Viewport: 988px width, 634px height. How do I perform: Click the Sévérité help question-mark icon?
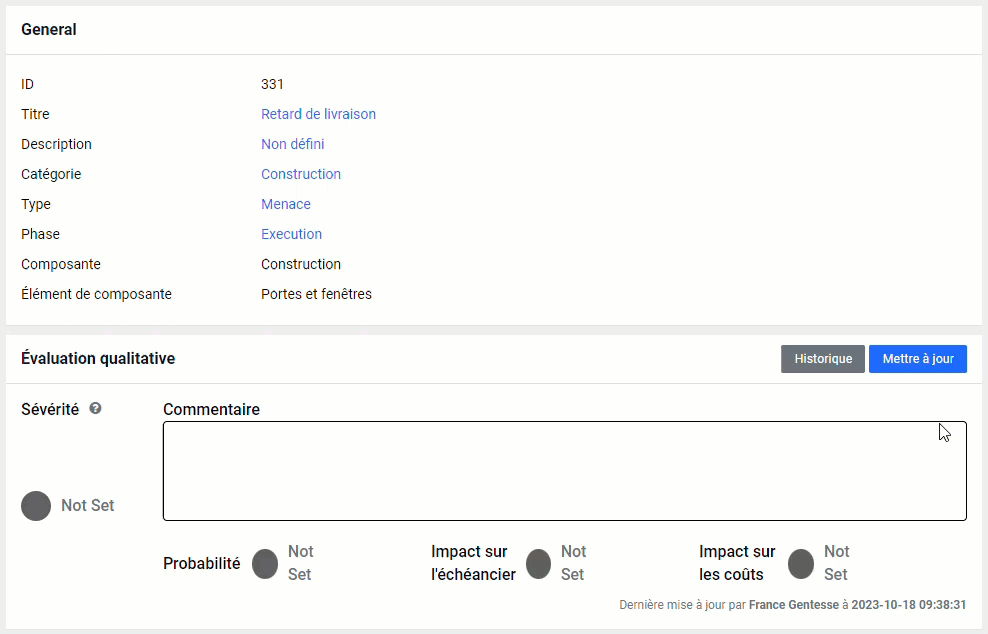(96, 409)
